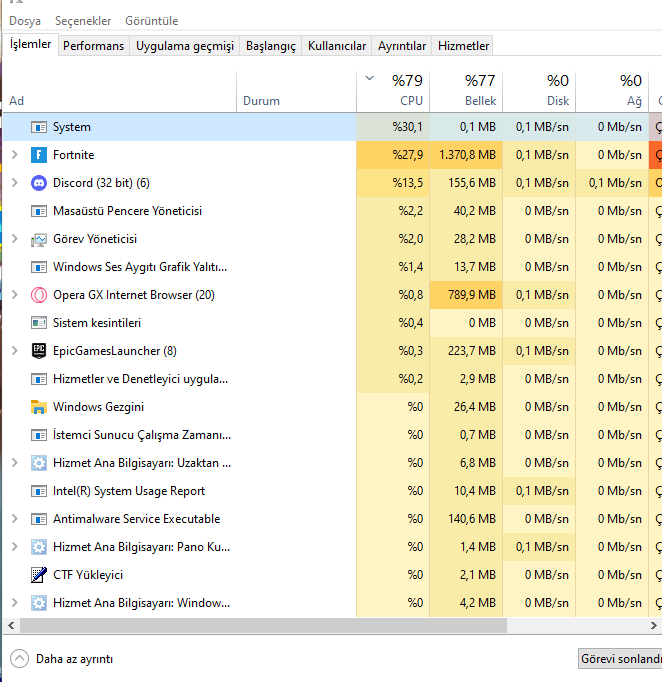Expand Hizmet Ana Bilgisayarı: Pano row

tap(14, 547)
